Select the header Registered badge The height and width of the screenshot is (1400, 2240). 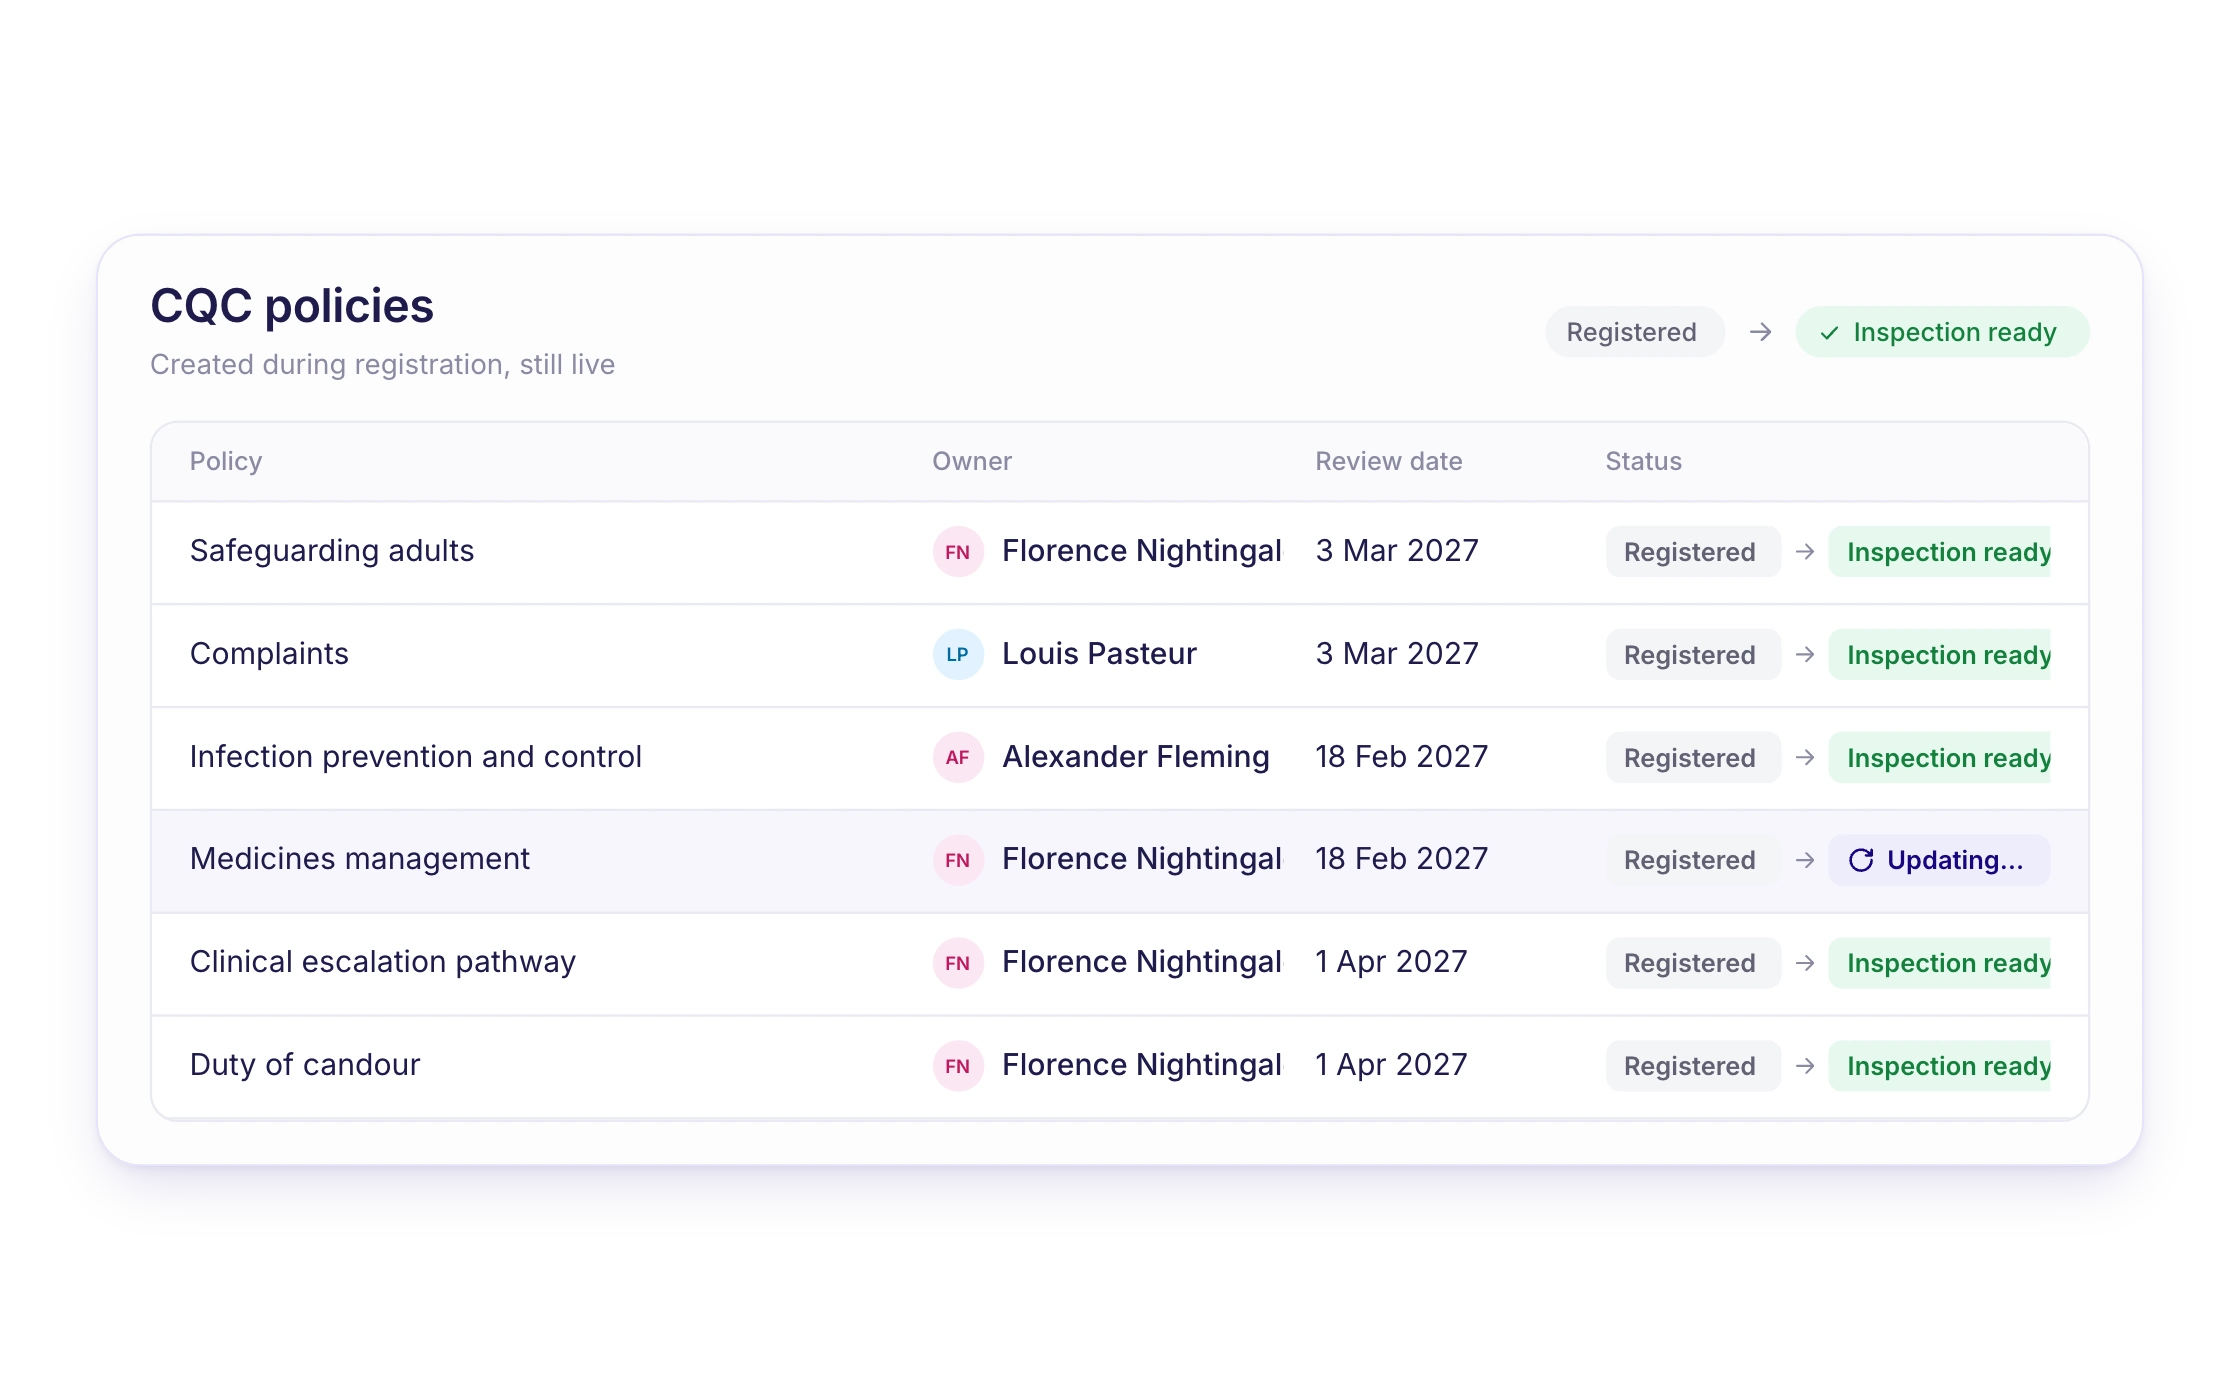pos(1634,332)
